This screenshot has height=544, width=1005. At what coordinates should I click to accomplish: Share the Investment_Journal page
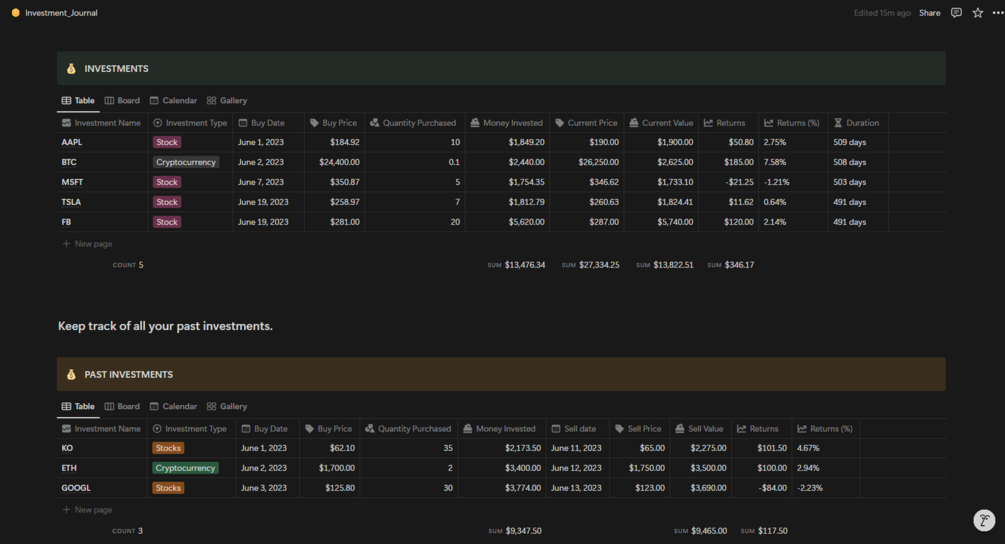click(929, 13)
